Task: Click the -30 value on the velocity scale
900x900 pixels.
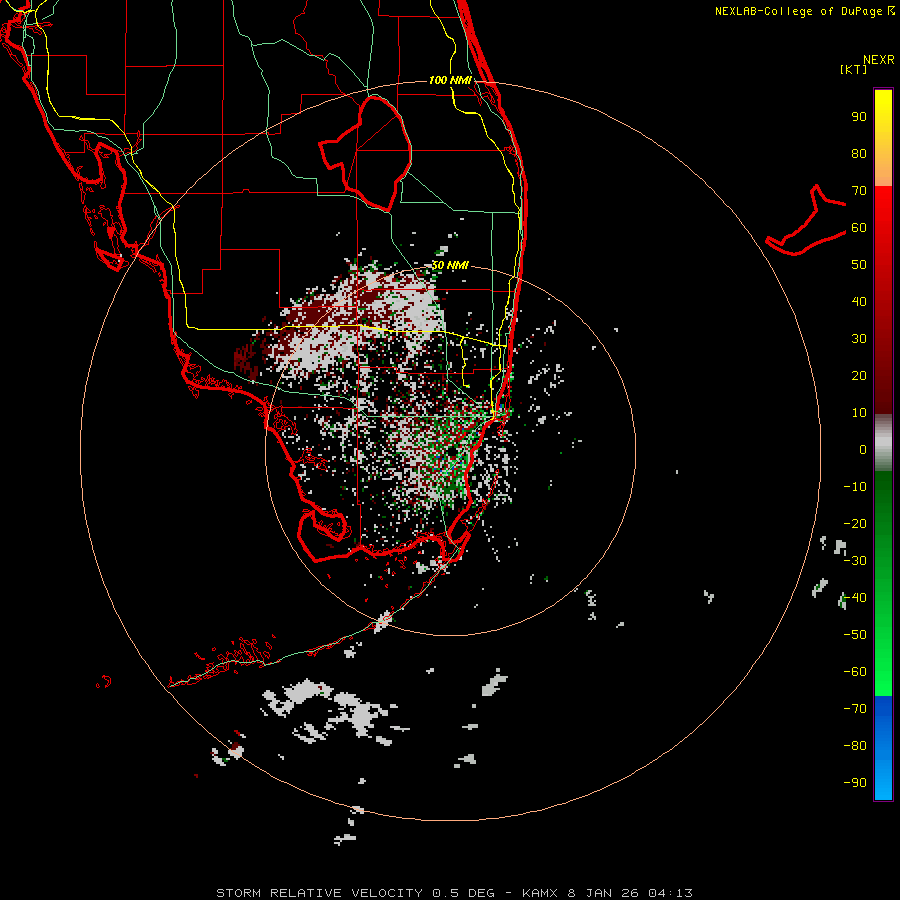Action: point(855,561)
